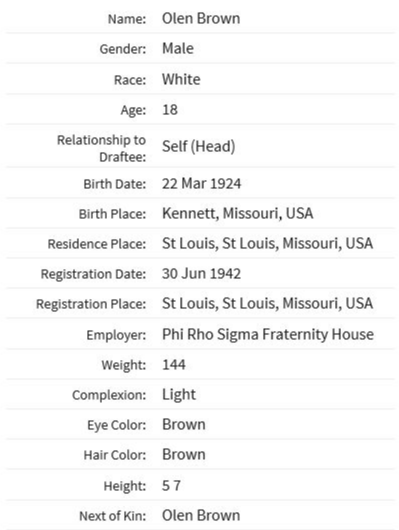Click the Complexion value Light
Viewport: 399px width, 530px height.
click(x=179, y=394)
